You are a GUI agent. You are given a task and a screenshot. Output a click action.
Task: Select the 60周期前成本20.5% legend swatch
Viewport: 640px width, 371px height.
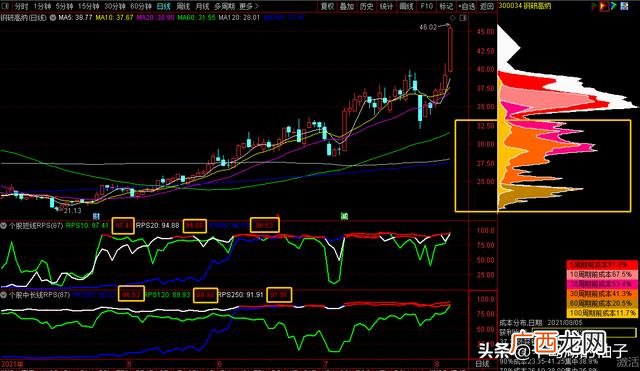[602, 303]
